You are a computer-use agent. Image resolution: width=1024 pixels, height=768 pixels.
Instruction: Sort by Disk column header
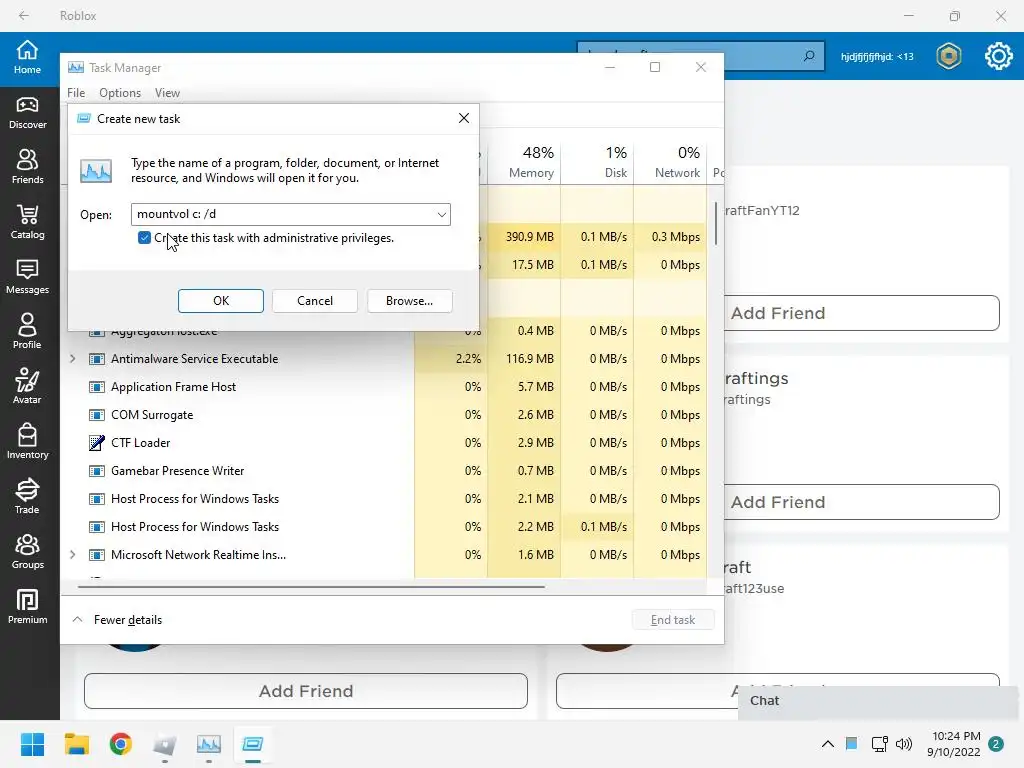point(598,162)
